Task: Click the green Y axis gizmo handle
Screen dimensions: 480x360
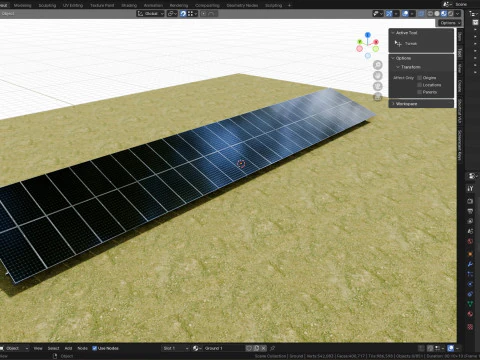Action: 360,42
